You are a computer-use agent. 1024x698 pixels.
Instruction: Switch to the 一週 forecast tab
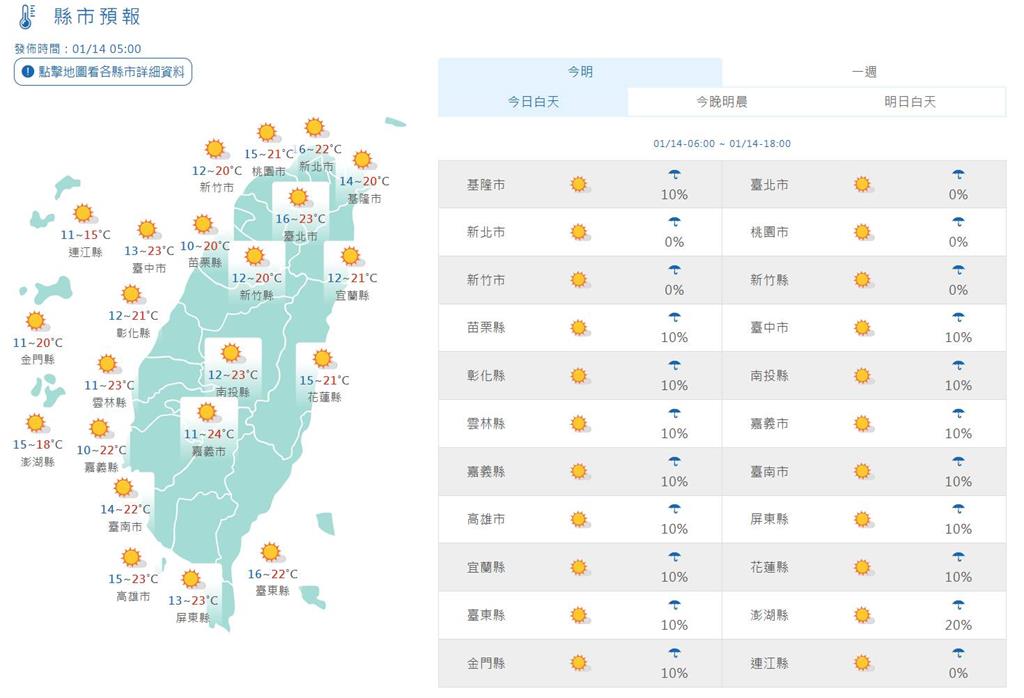[x=864, y=72]
